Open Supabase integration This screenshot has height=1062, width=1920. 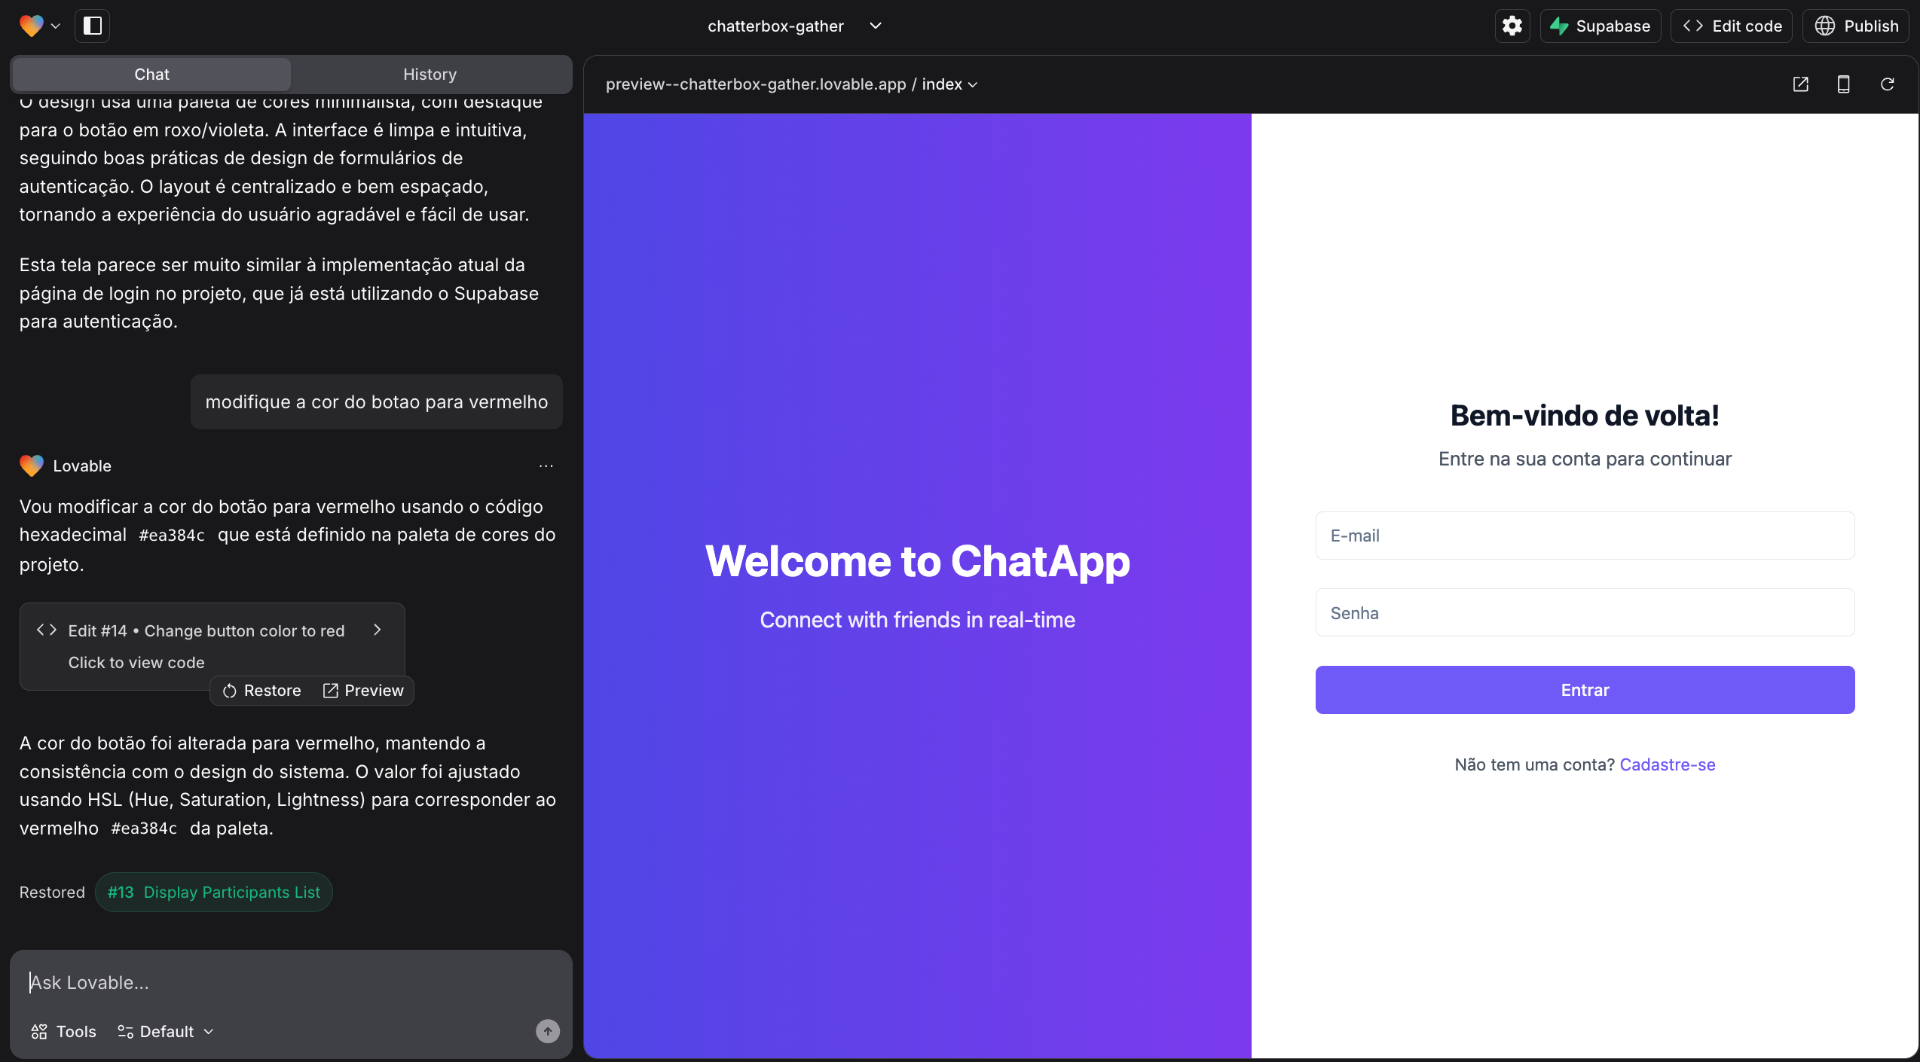click(1600, 26)
